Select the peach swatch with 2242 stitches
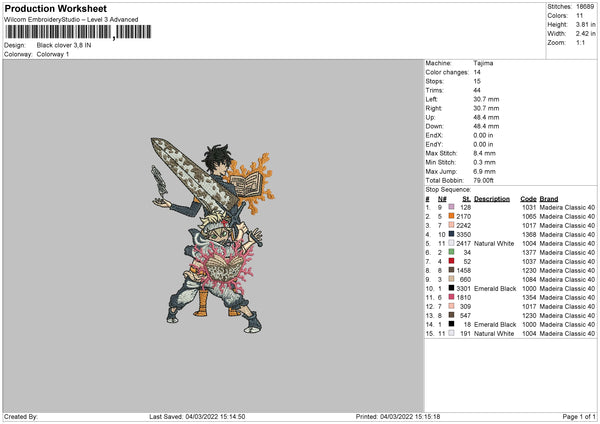Screen dimensions: 600x424 point(451,225)
